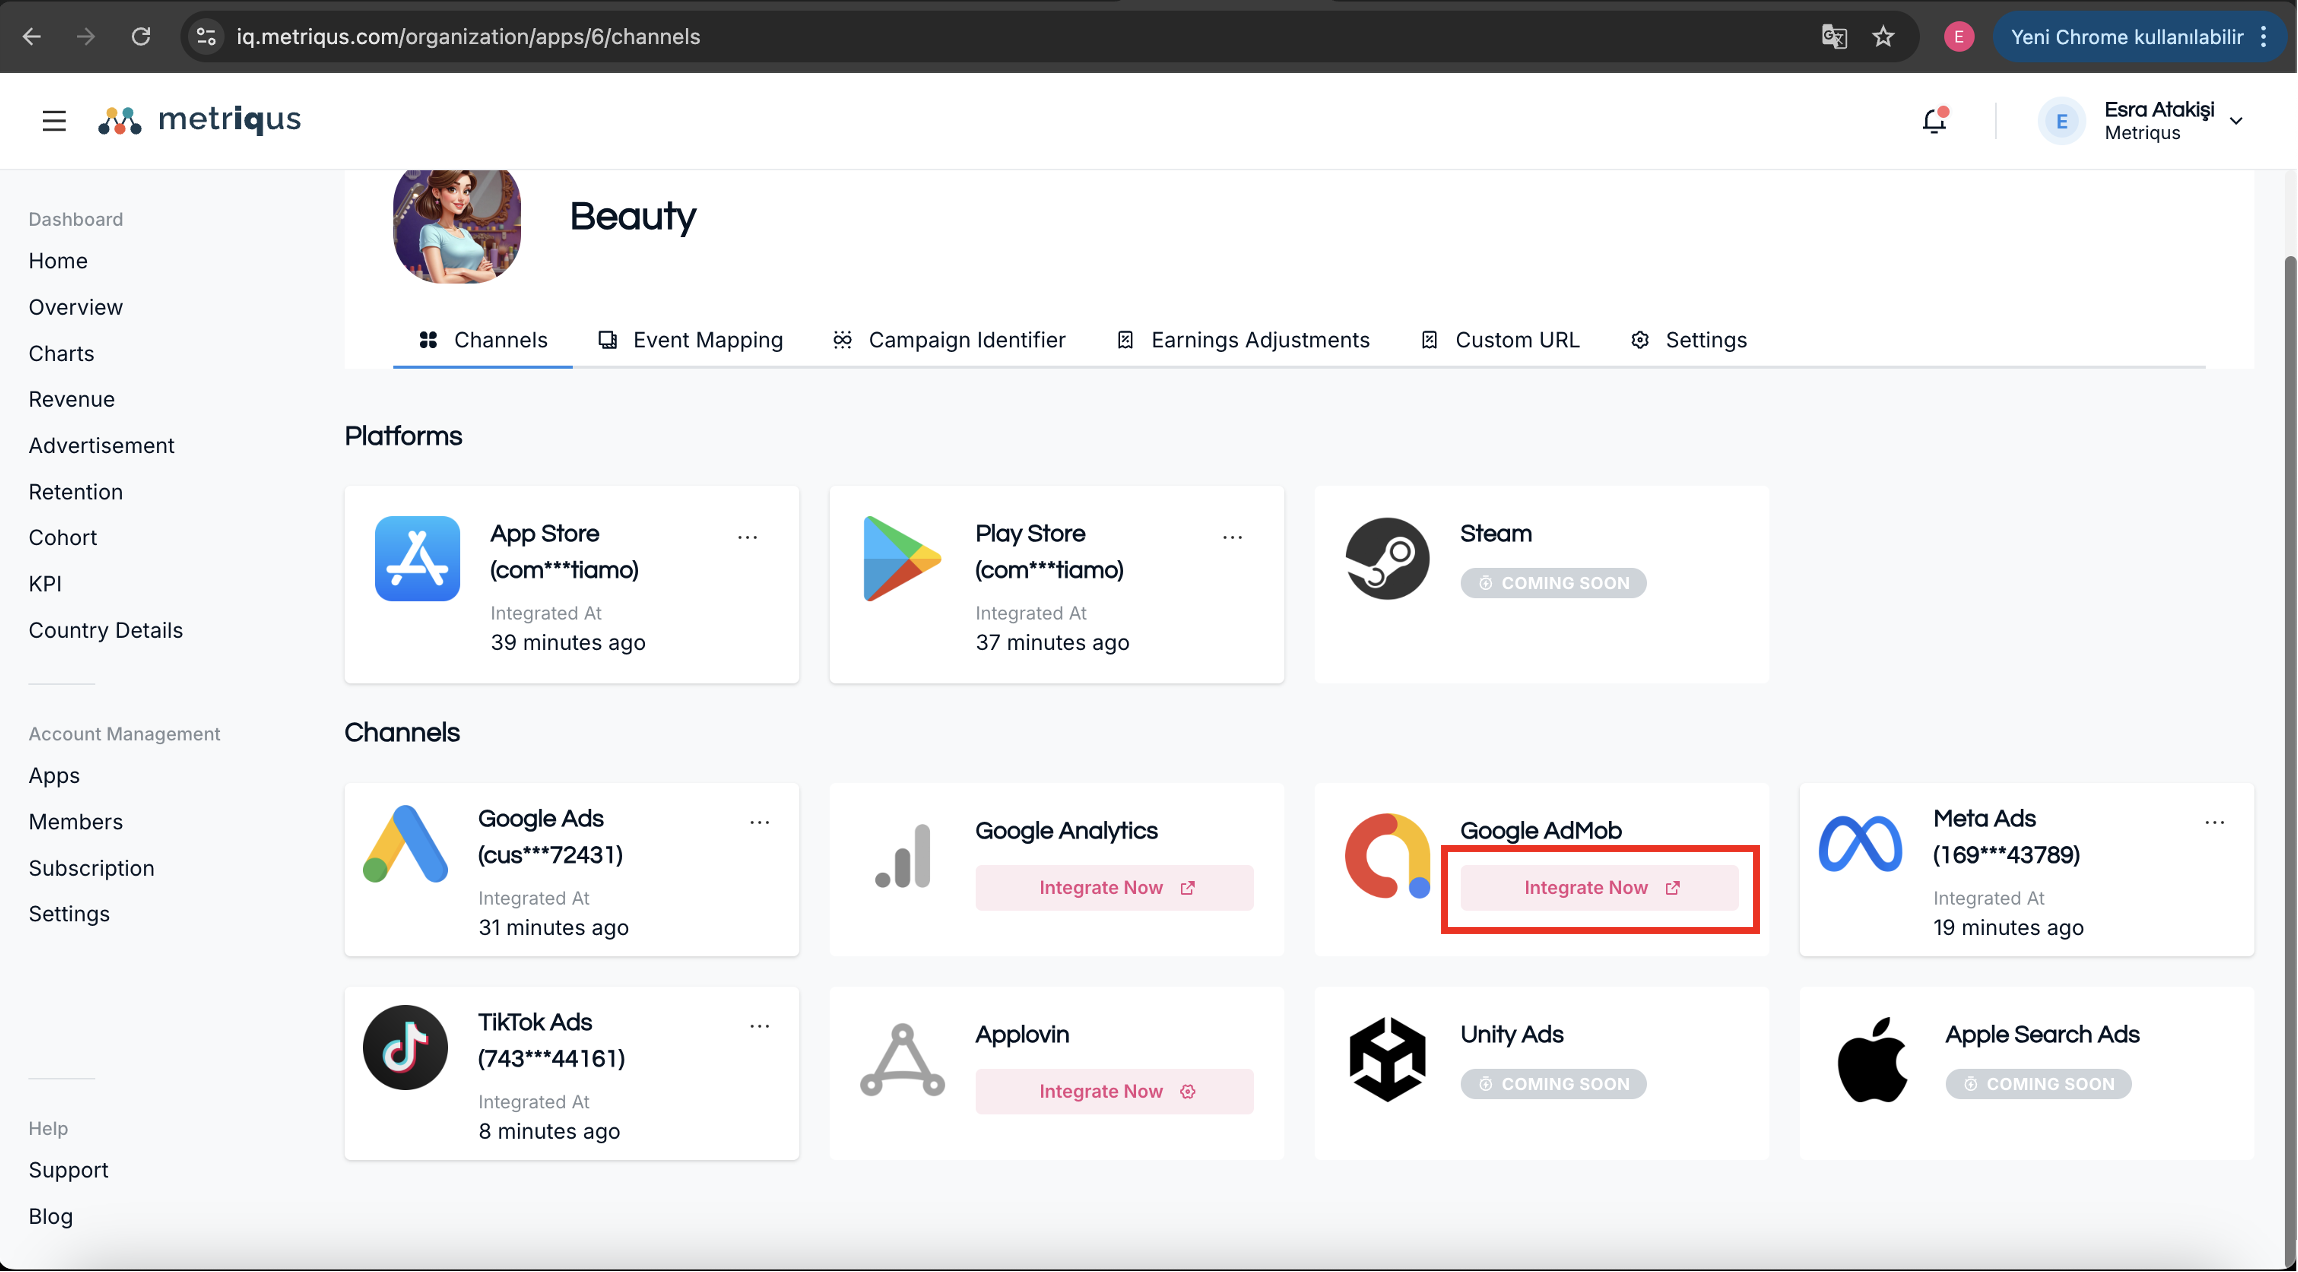2298x1272 pixels.
Task: Click the browser forward arrow
Action: (x=86, y=37)
